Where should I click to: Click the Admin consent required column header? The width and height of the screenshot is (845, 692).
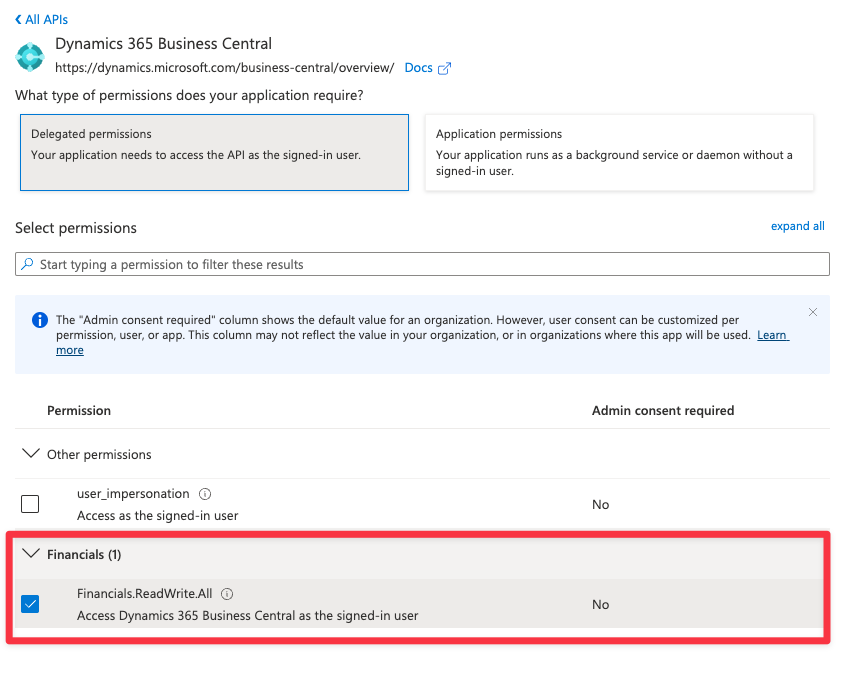663,410
